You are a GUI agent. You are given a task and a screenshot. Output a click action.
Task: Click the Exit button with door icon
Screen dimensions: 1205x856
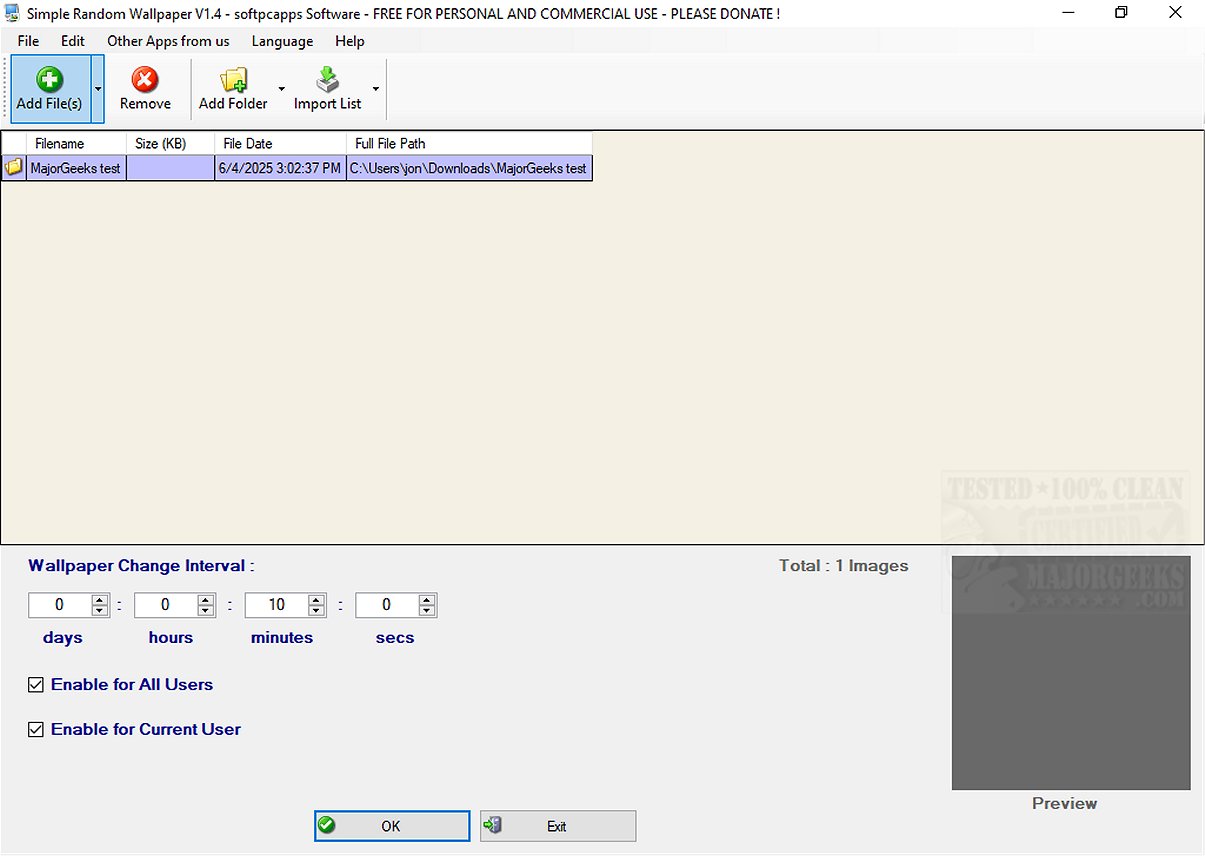(x=558, y=826)
